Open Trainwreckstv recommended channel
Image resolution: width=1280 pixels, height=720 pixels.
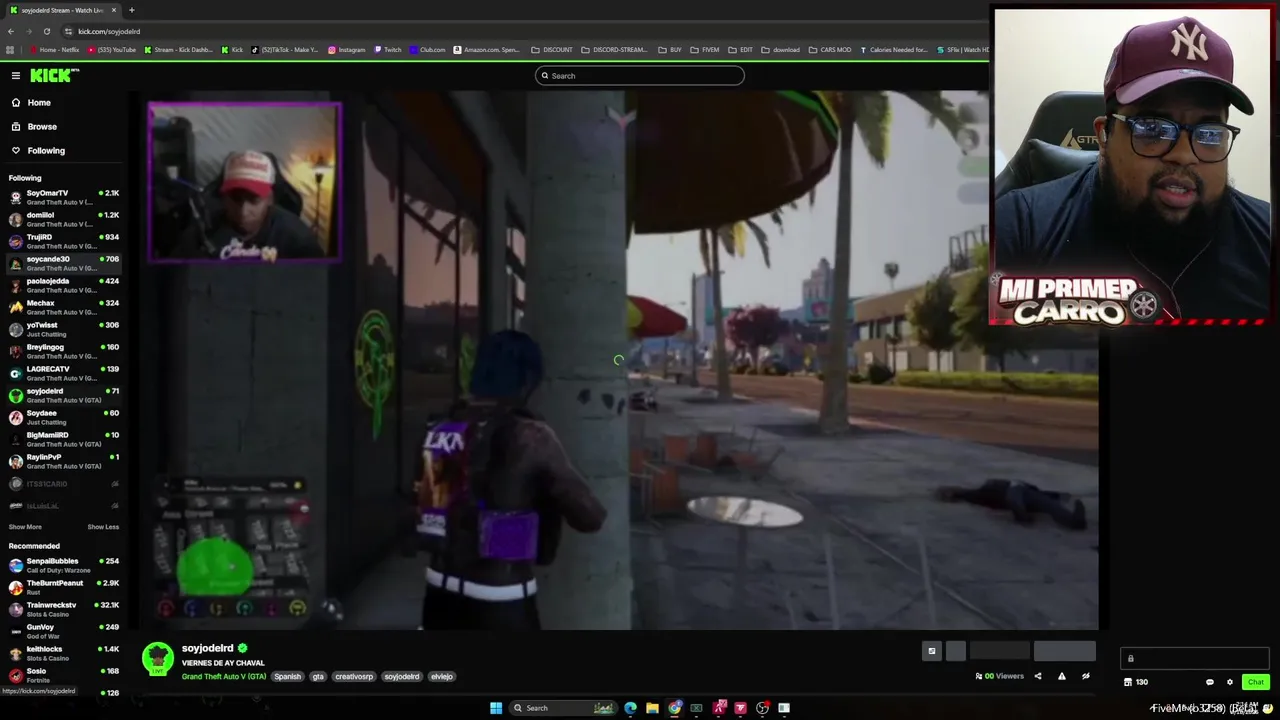(x=64, y=609)
